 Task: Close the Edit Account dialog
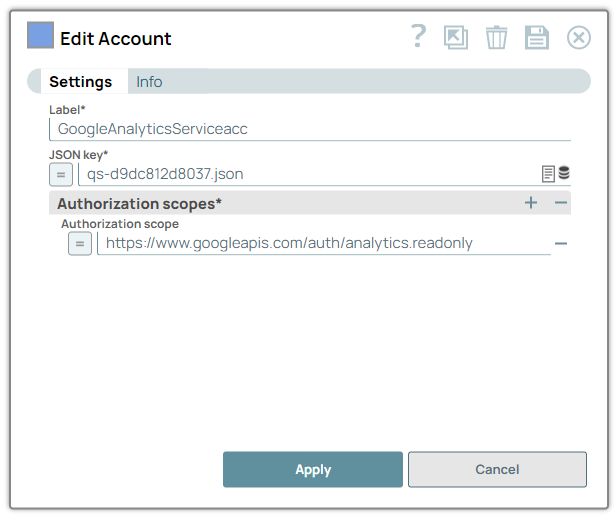tap(578, 38)
